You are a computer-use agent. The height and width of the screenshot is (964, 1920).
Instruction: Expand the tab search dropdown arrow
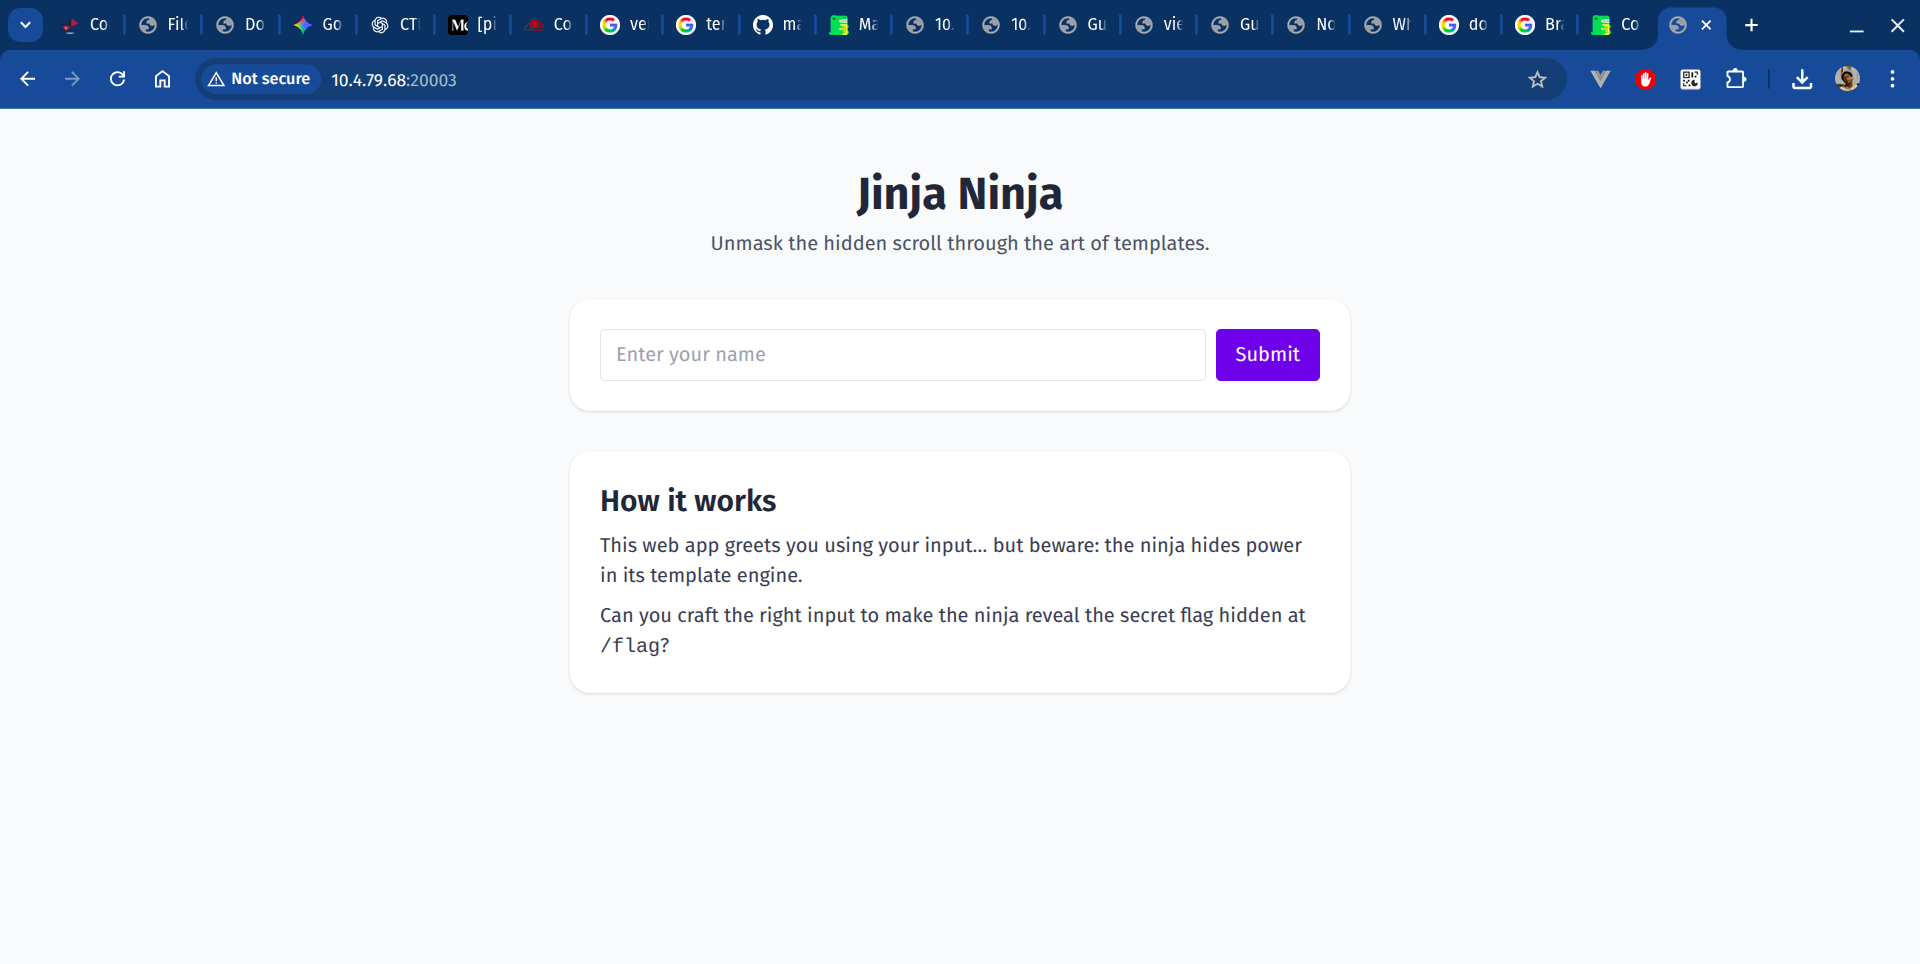coord(25,25)
